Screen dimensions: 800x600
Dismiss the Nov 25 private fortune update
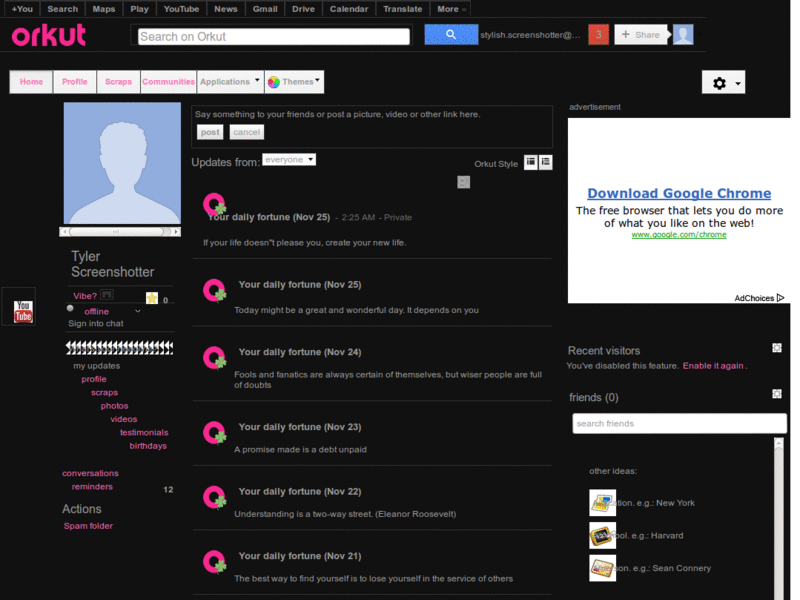coord(463,182)
